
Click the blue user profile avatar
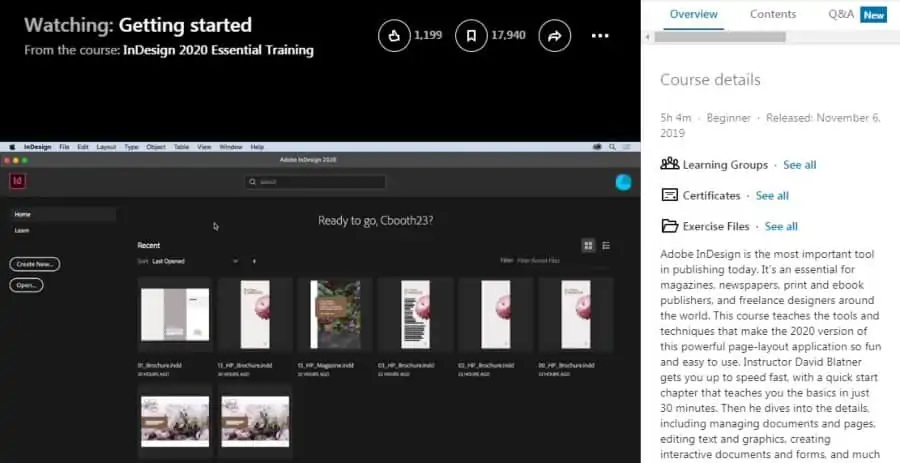click(x=623, y=182)
